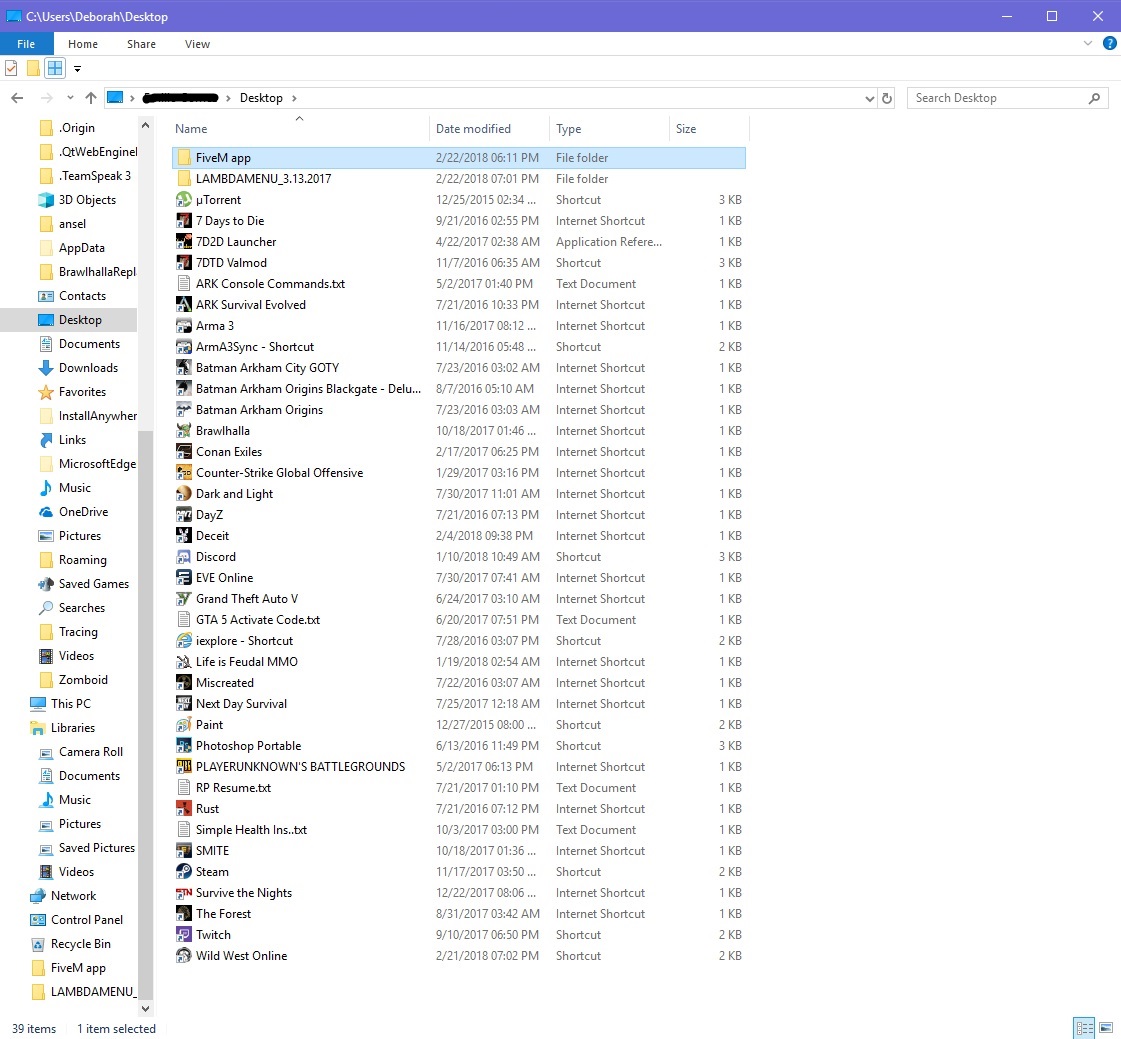Sort by the Type column header
1121x1039 pixels.
click(x=609, y=129)
